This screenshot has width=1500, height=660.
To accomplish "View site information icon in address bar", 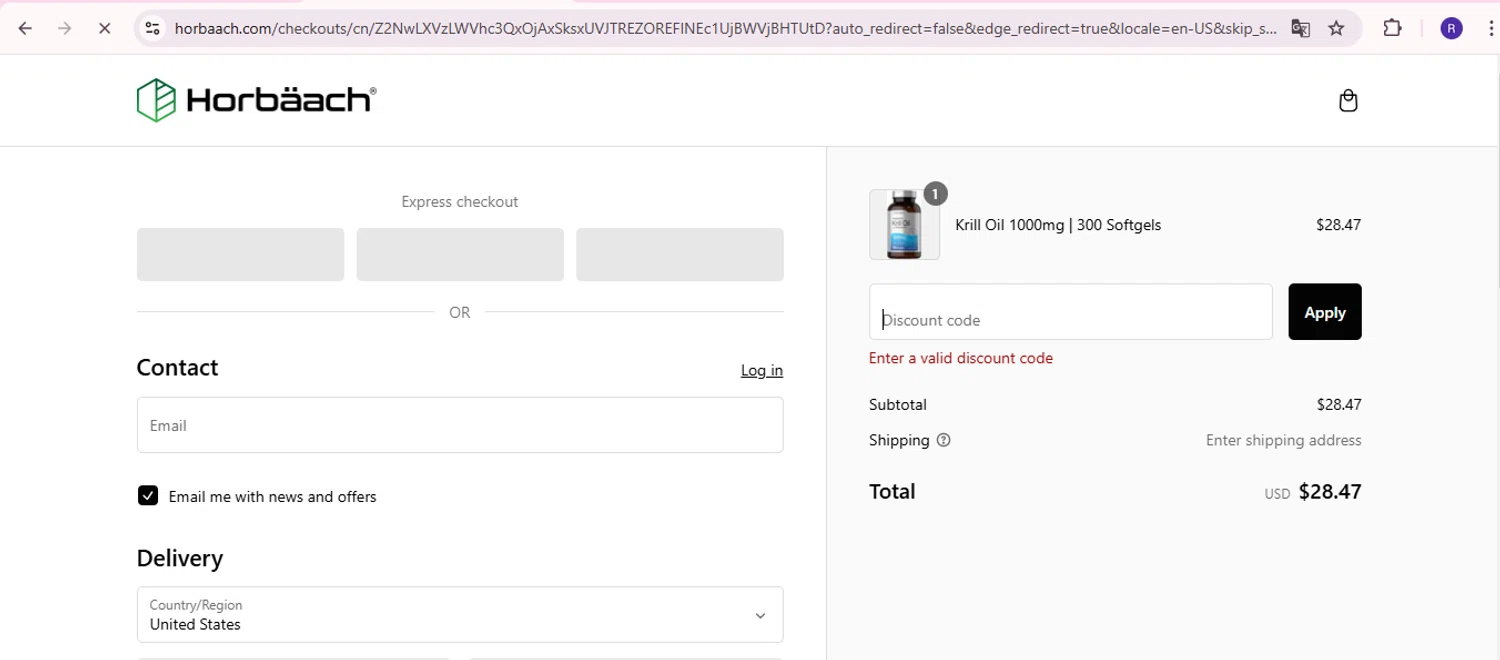I will tap(152, 28).
